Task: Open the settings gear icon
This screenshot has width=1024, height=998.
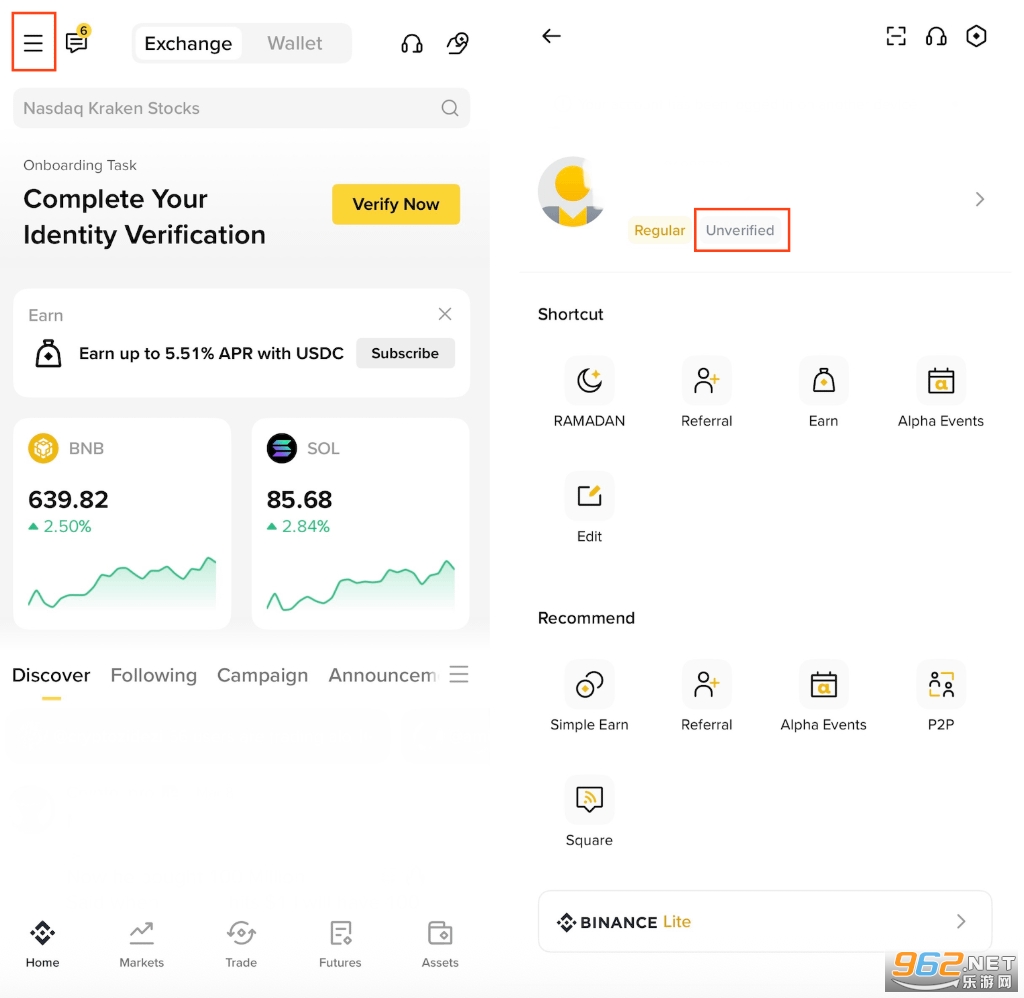Action: 976,36
